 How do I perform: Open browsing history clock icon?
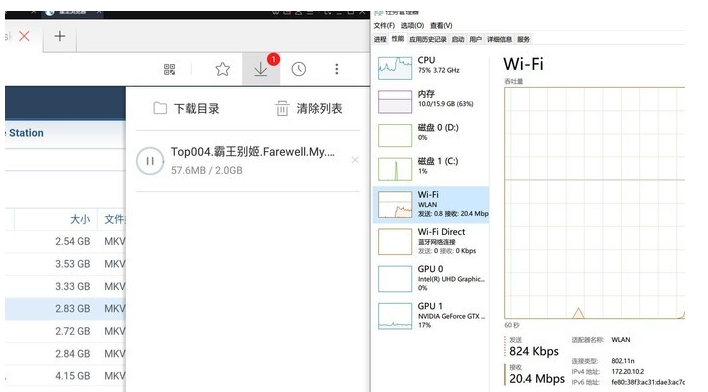298,69
